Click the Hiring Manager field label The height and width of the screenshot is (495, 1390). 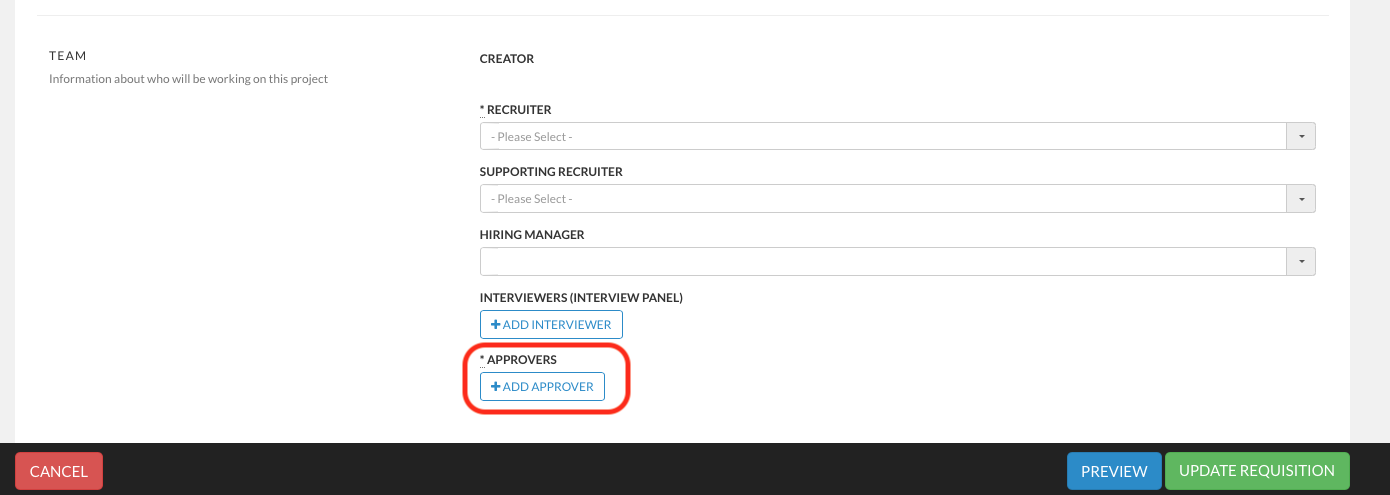click(532, 235)
